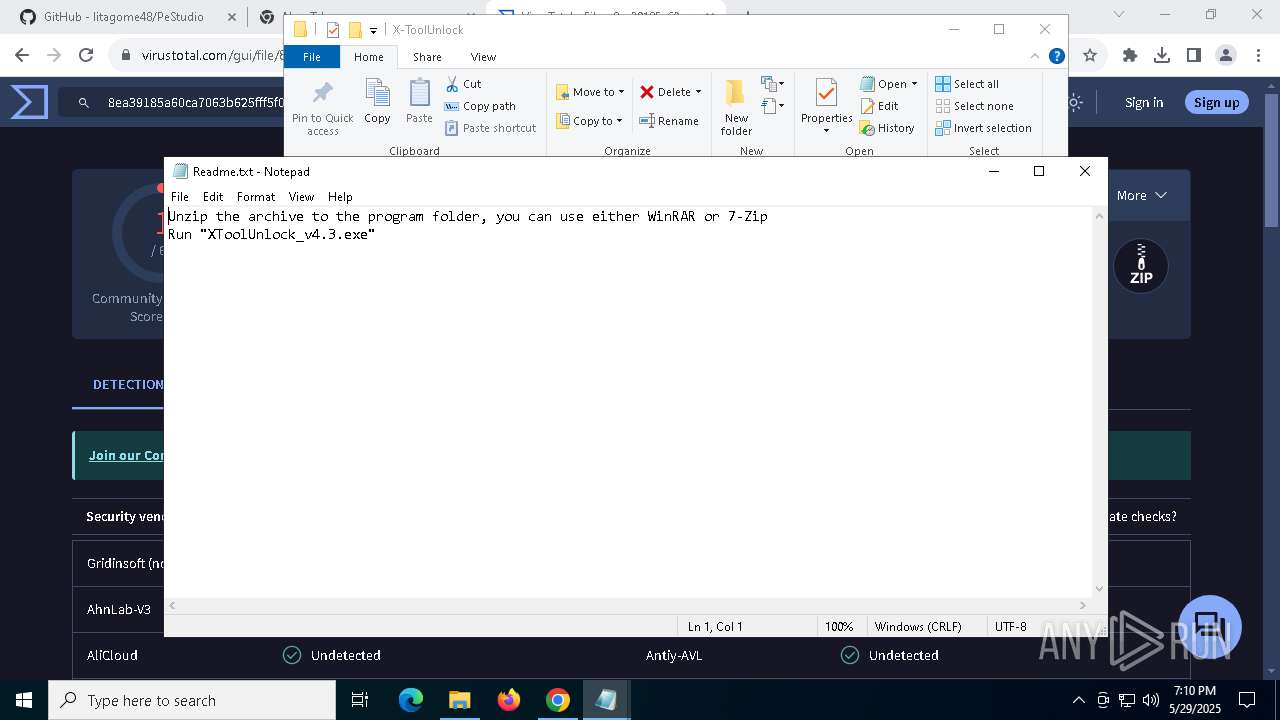
Task: Reload the Chrome page
Action: tap(86, 55)
